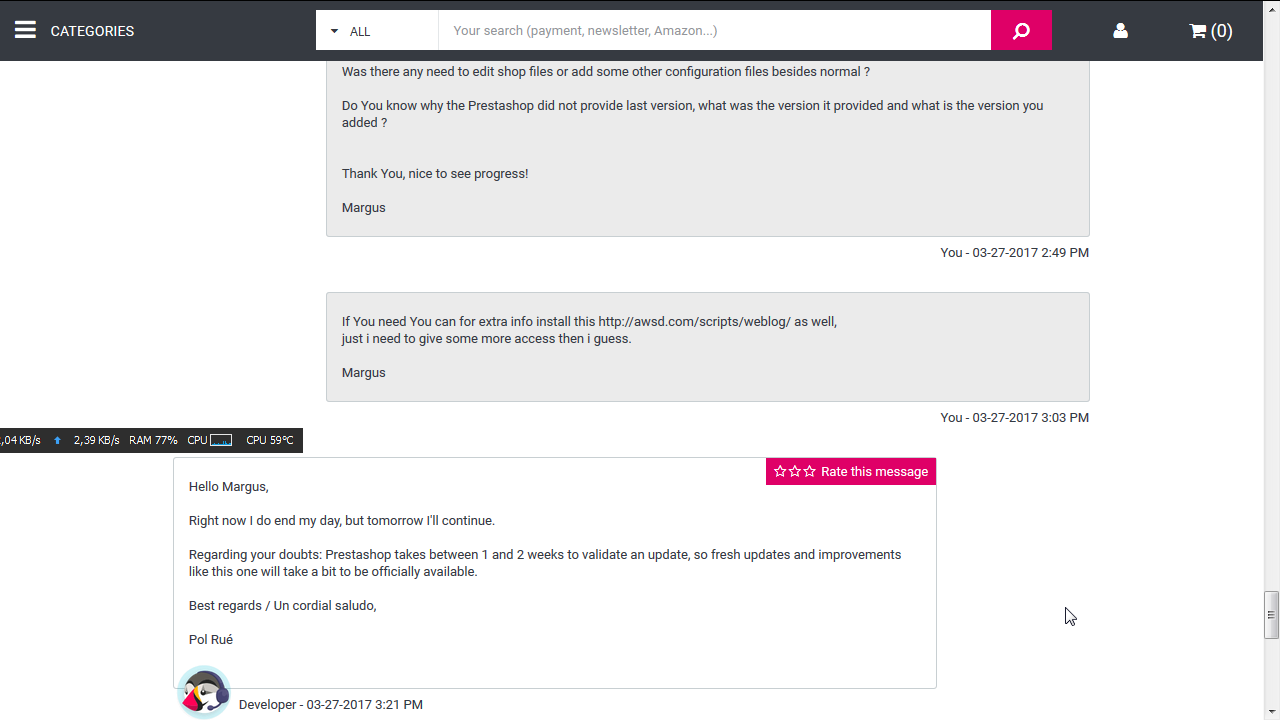
Task: Click the Developer avatar picture
Action: click(204, 692)
